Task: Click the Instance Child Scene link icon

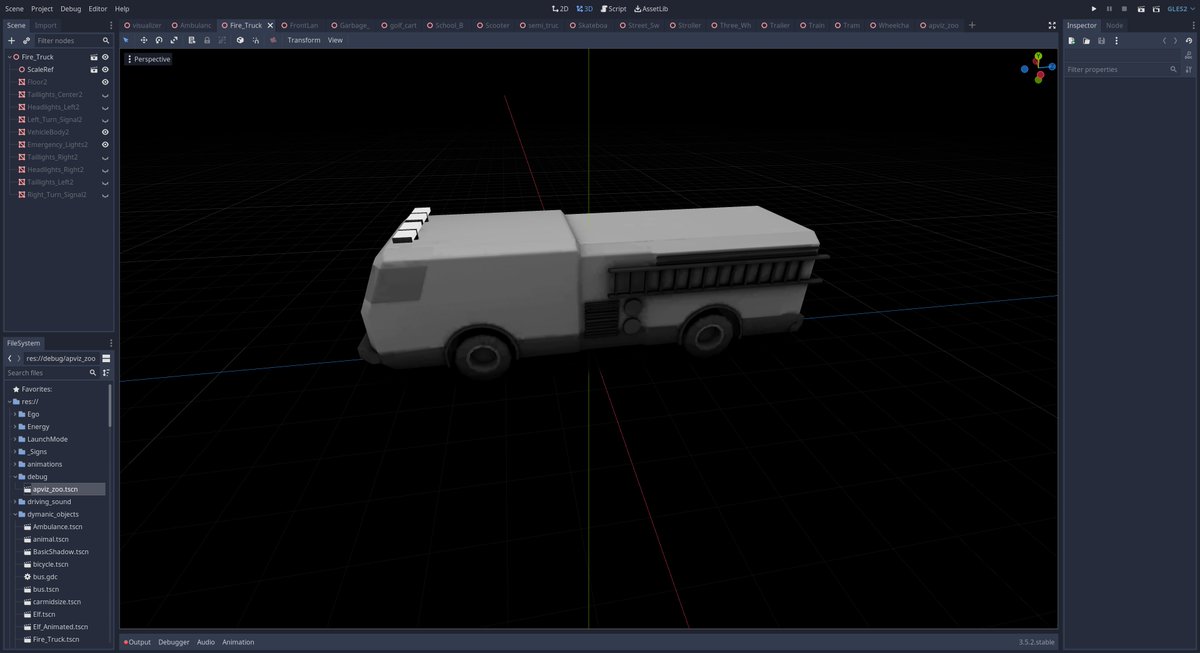Action: click(x=26, y=41)
